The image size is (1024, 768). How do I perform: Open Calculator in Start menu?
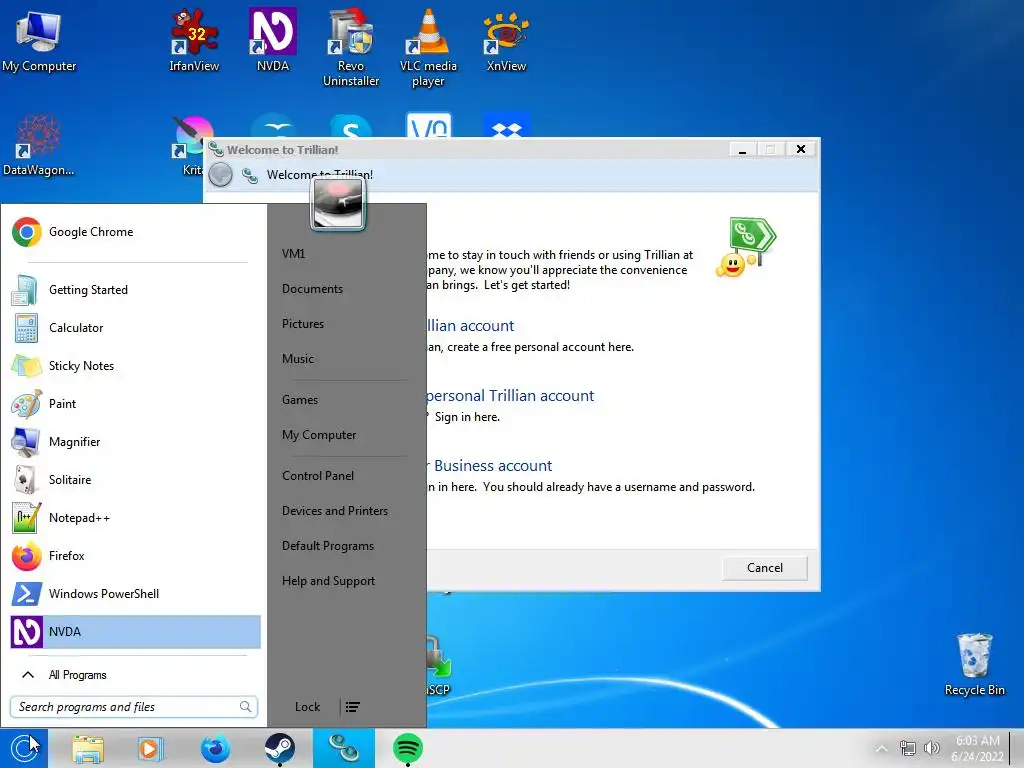click(135, 328)
